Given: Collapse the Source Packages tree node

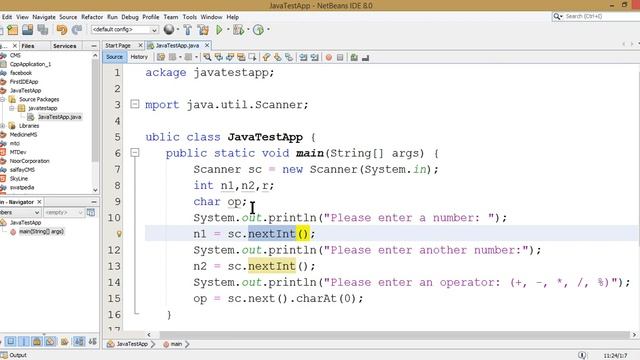Looking at the screenshot, I should click(2, 99).
